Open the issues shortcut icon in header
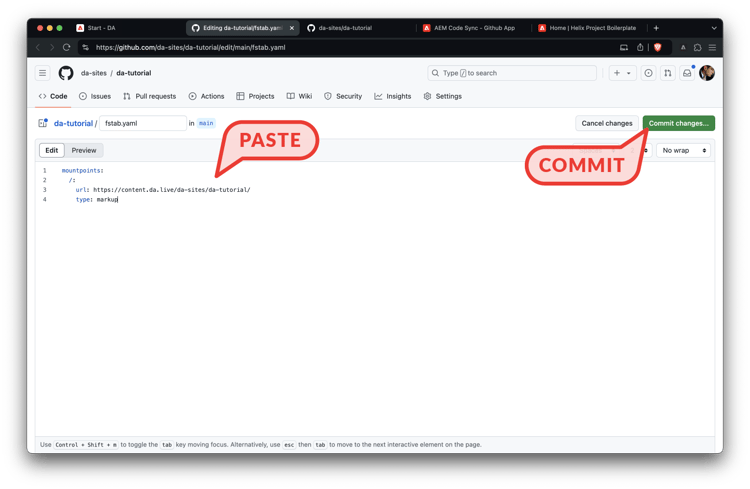750x489 pixels. pyautogui.click(x=648, y=73)
